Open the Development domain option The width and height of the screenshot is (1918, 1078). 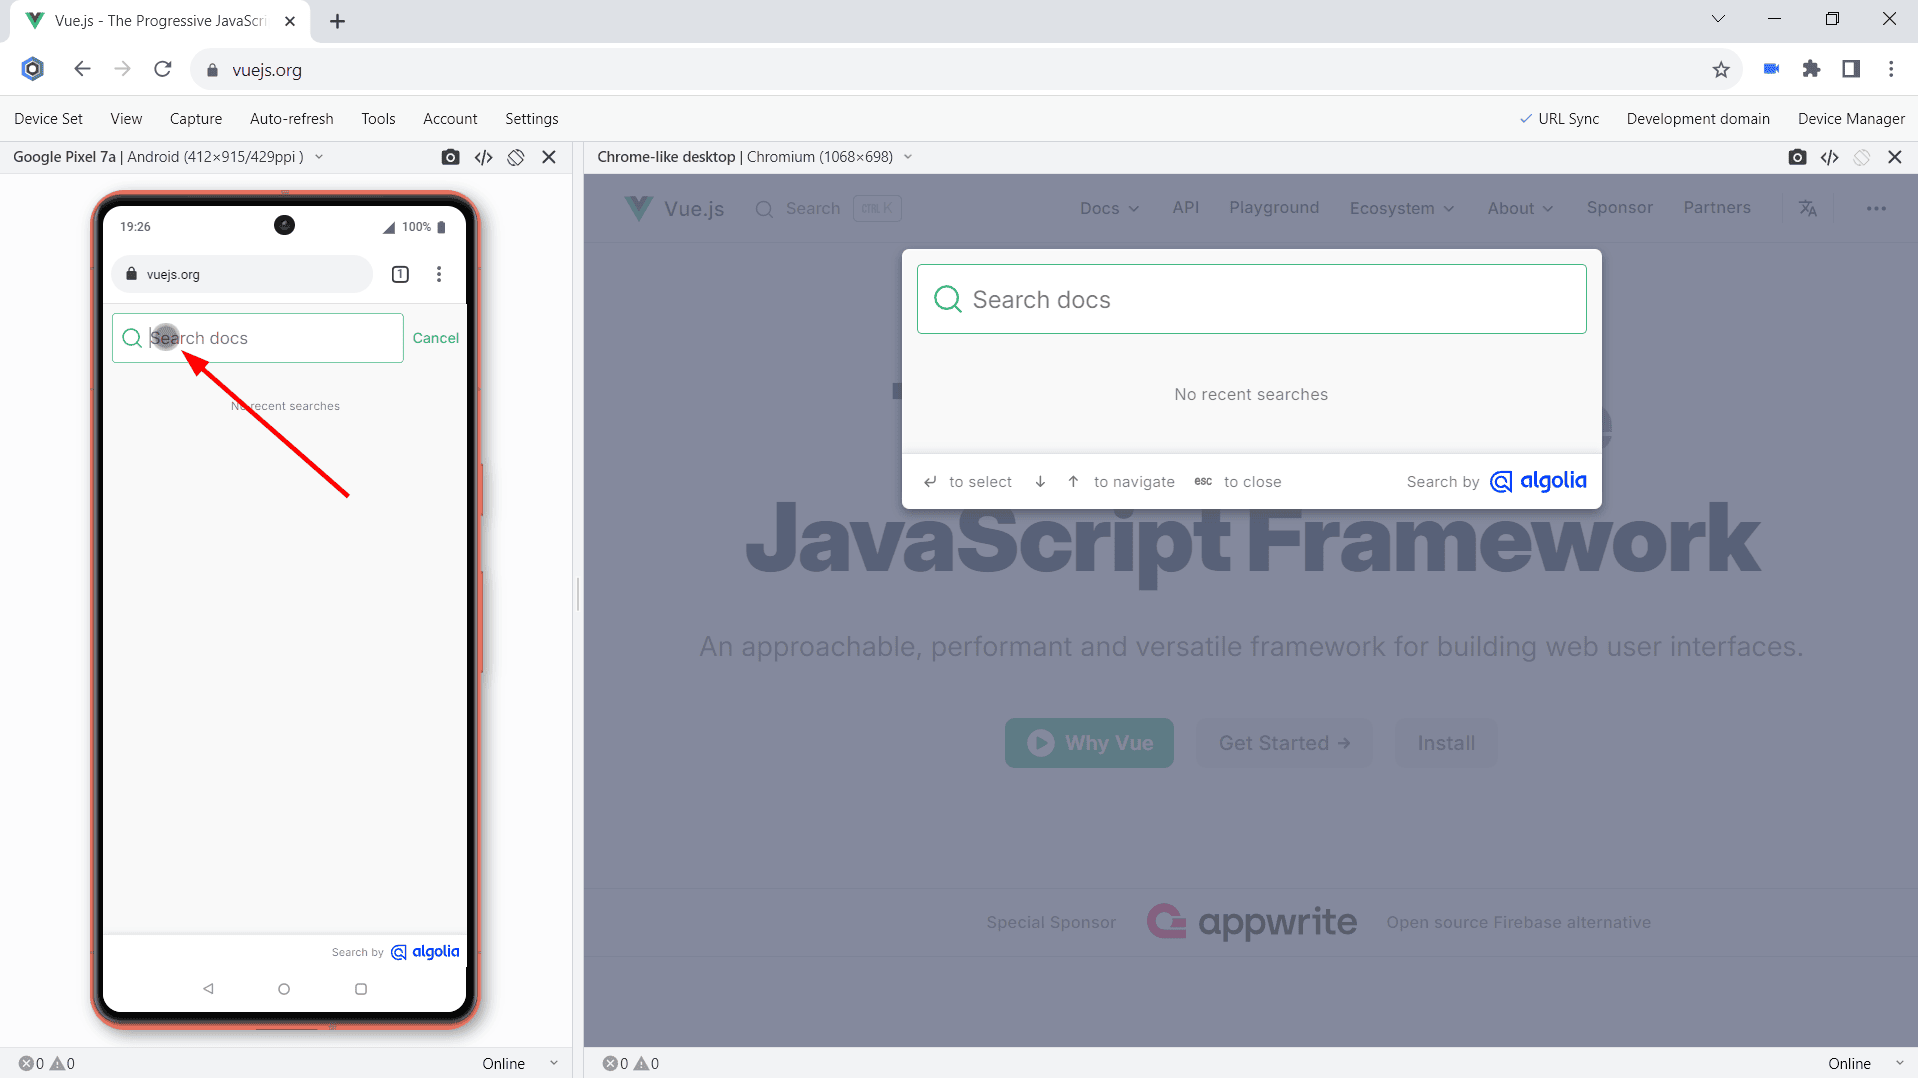tap(1697, 118)
